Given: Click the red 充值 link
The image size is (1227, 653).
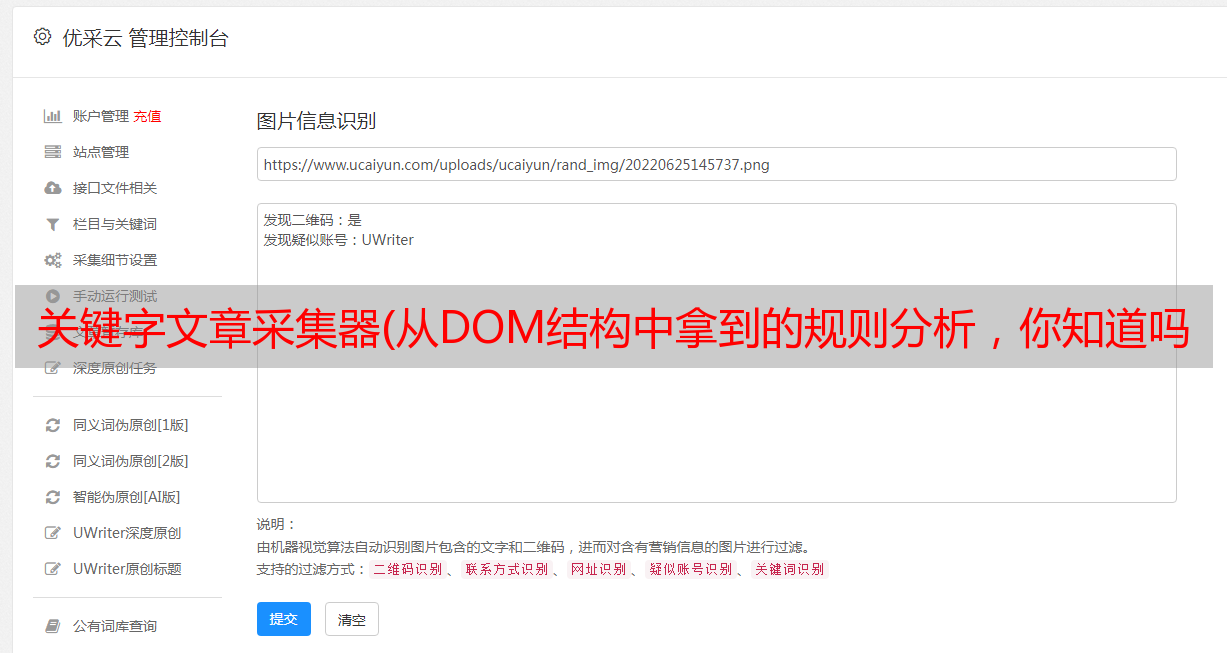Looking at the screenshot, I should pos(147,116).
